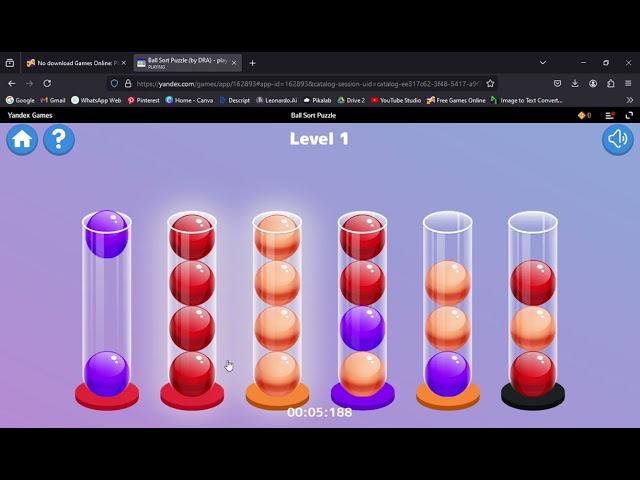Go back to the previous page

(x=11, y=83)
